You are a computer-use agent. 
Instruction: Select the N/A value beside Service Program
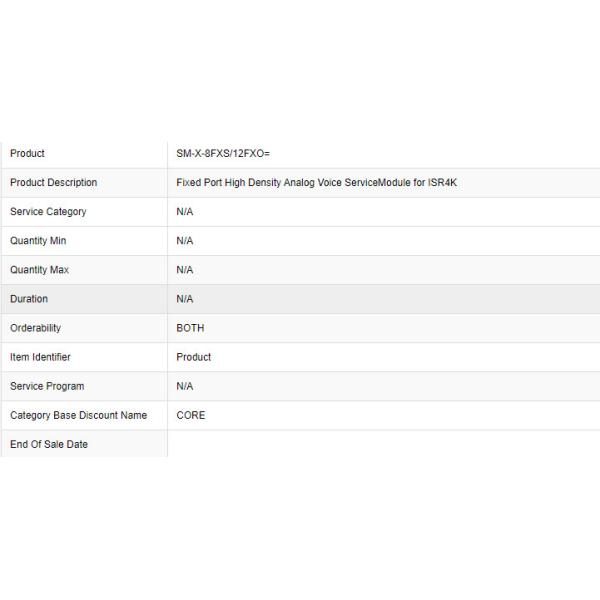(185, 386)
